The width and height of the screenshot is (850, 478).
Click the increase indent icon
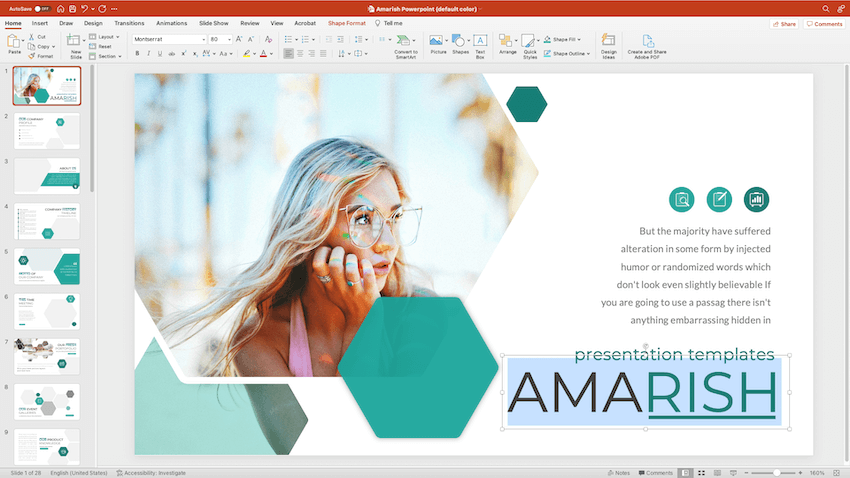point(340,39)
